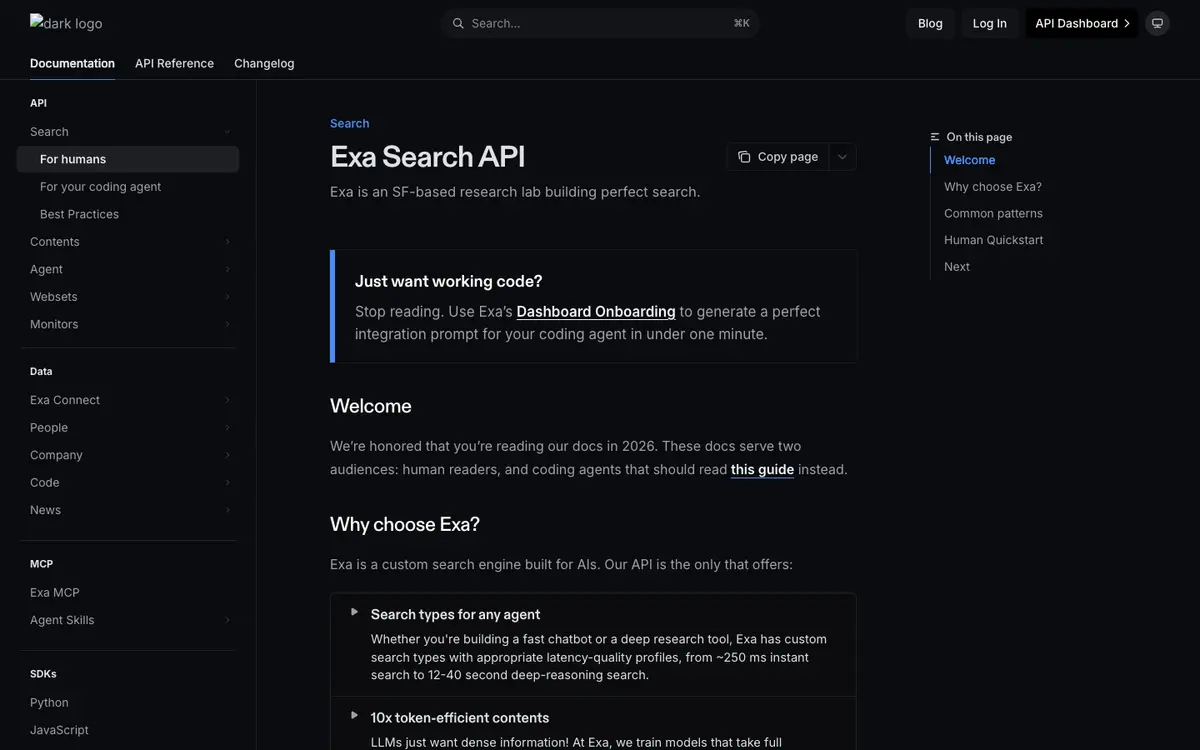Expand the Exa Connect sidebar section

(227, 400)
